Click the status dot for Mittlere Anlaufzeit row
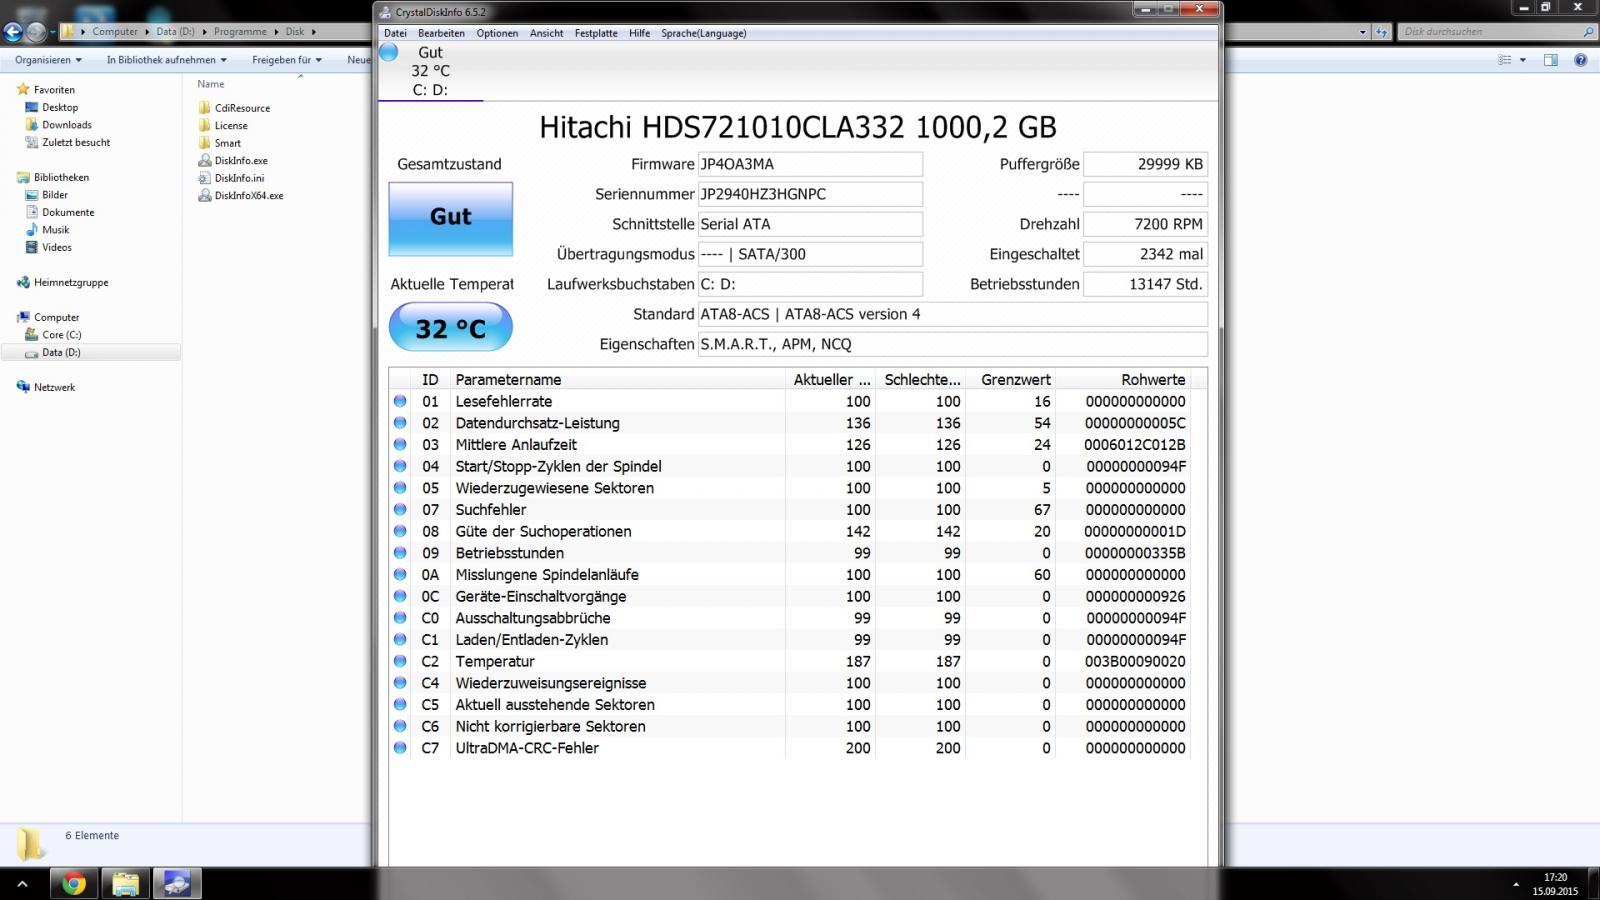Screen dimensions: 1600x900 (x=400, y=444)
